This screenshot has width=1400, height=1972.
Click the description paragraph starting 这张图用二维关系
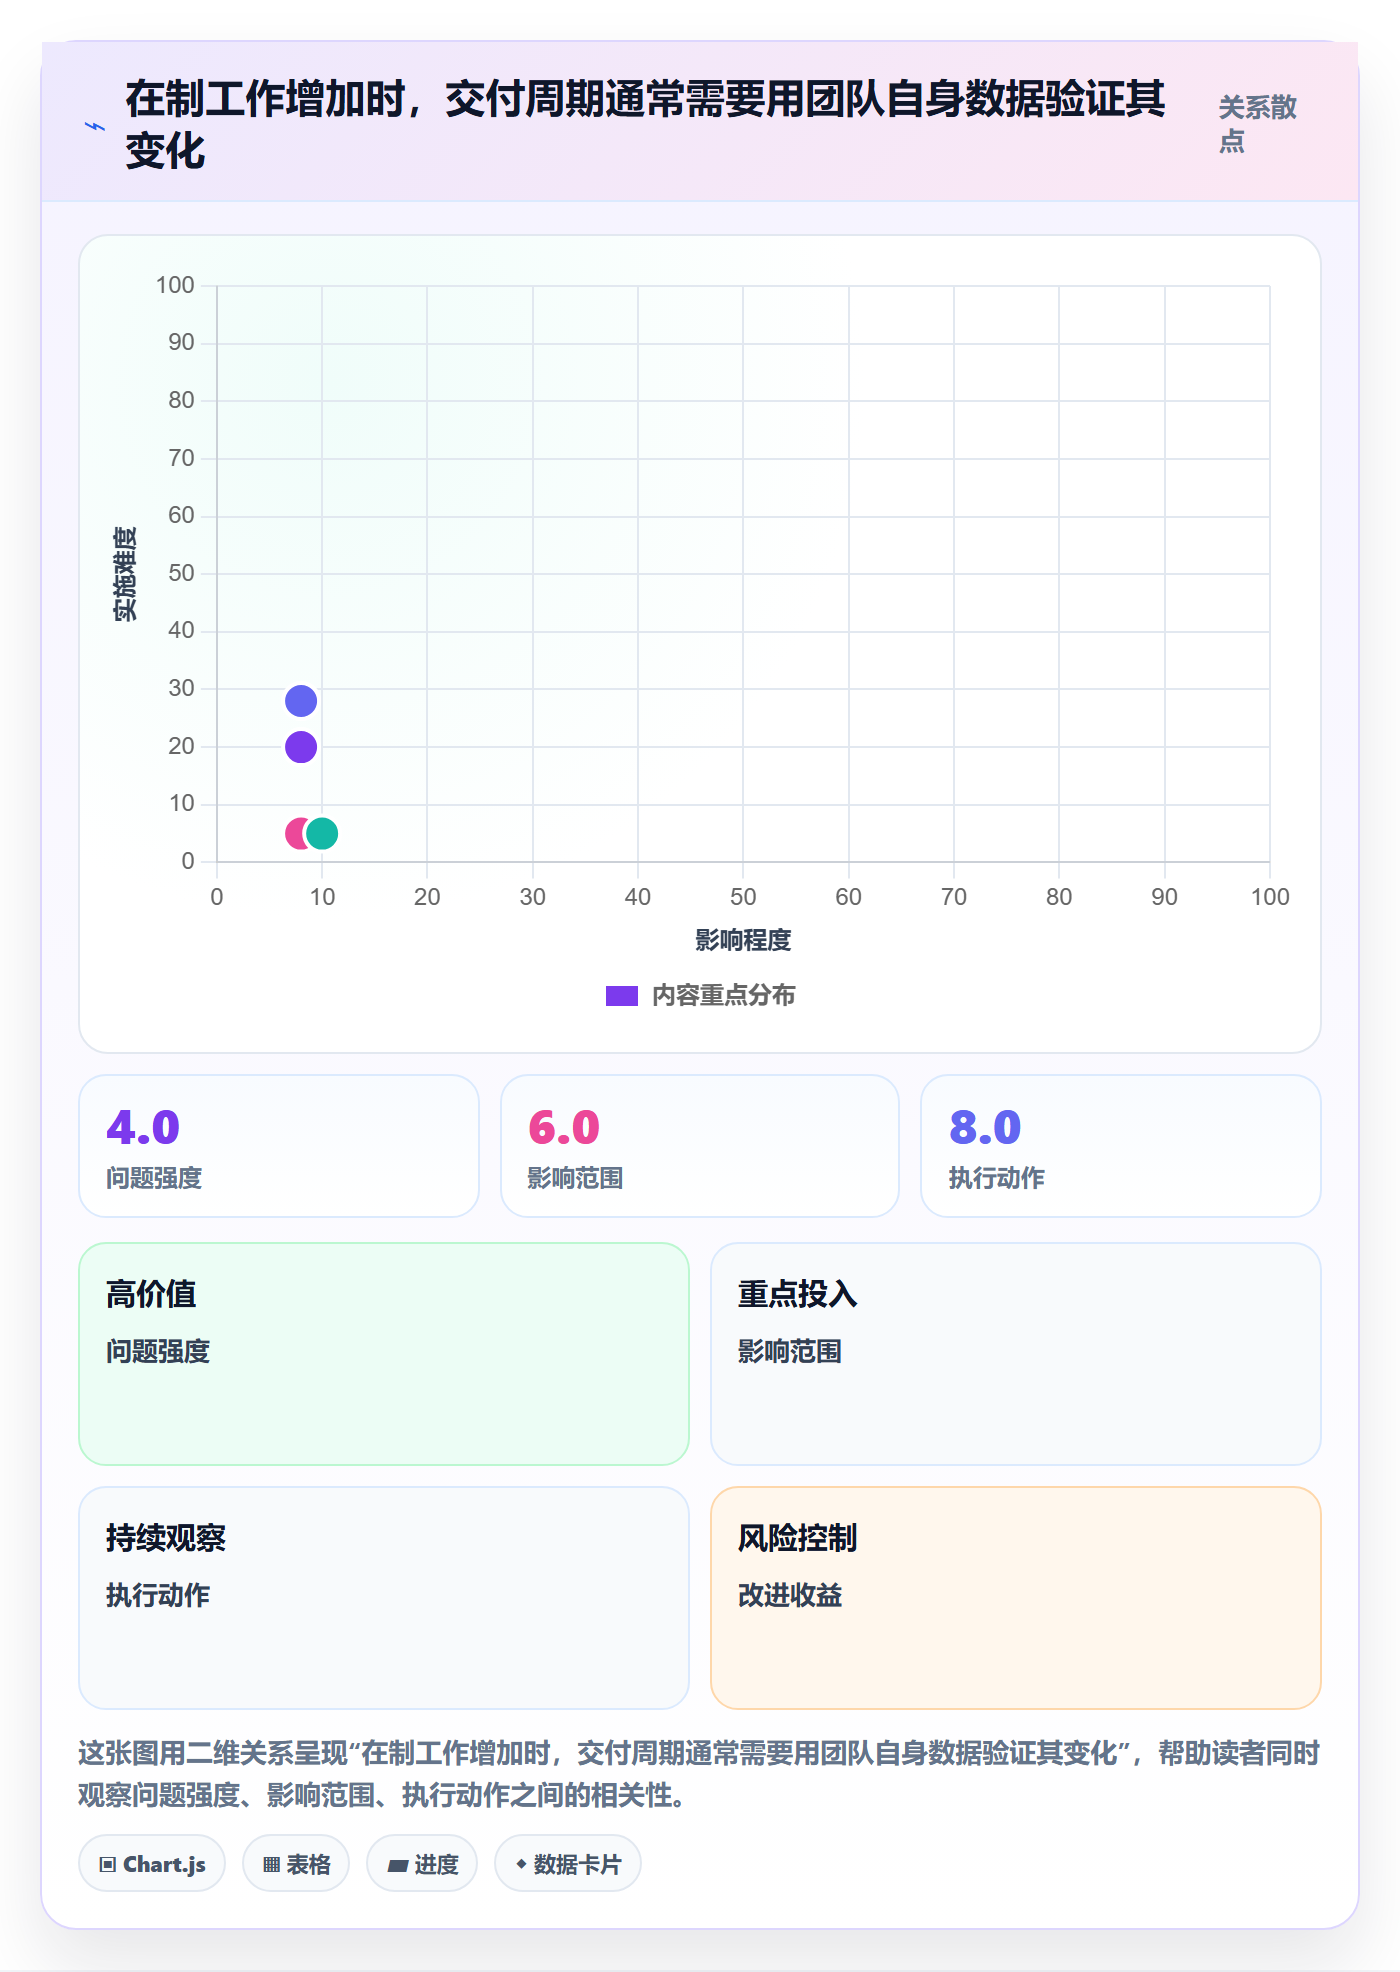point(699,1774)
